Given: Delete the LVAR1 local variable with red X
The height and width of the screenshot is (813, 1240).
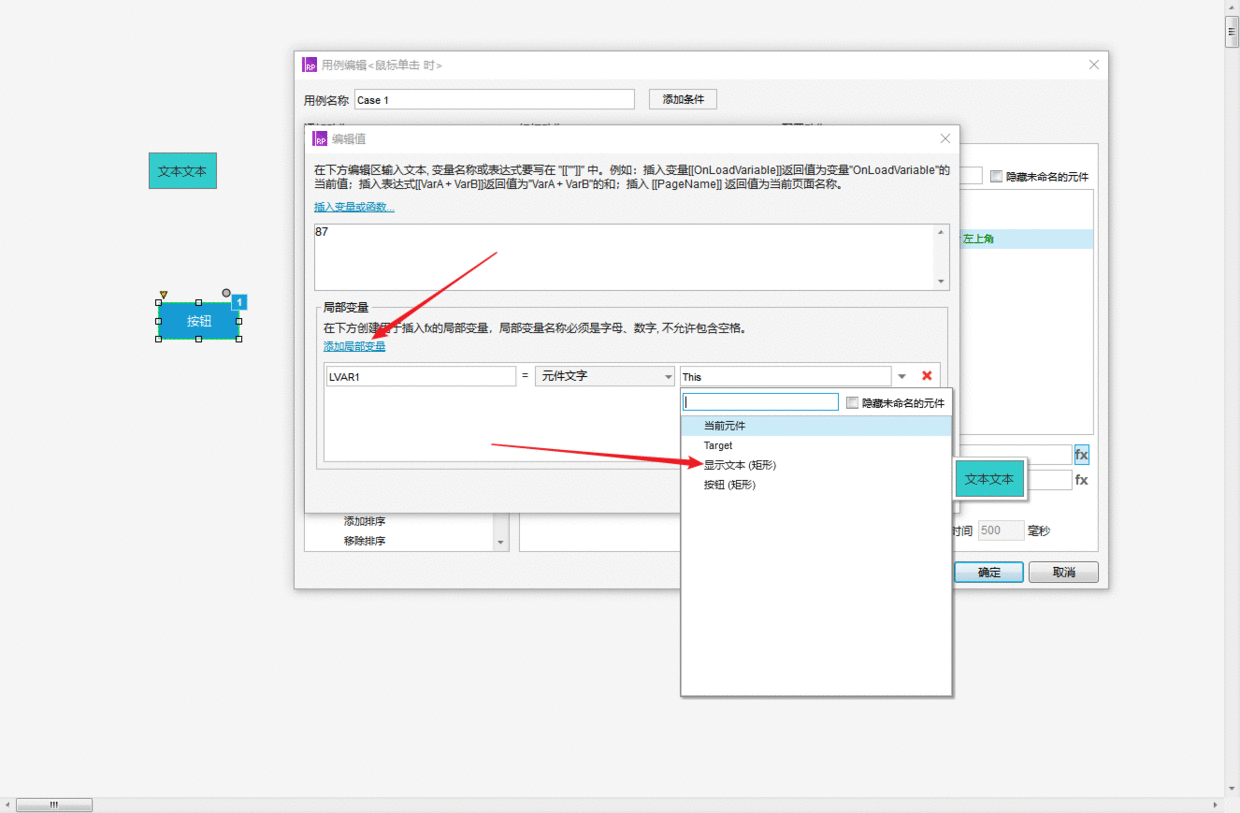Looking at the screenshot, I should tap(927, 376).
